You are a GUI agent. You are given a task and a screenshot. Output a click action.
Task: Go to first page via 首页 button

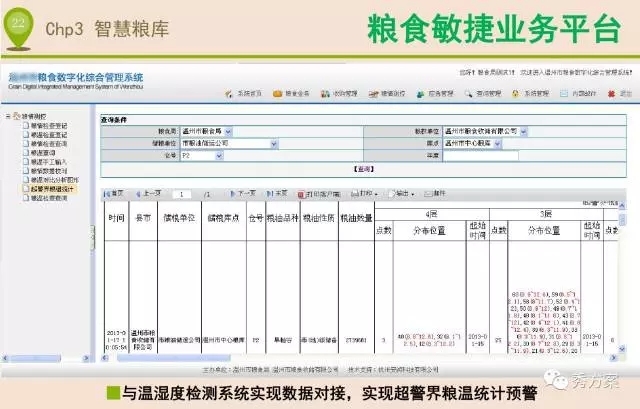[113, 193]
